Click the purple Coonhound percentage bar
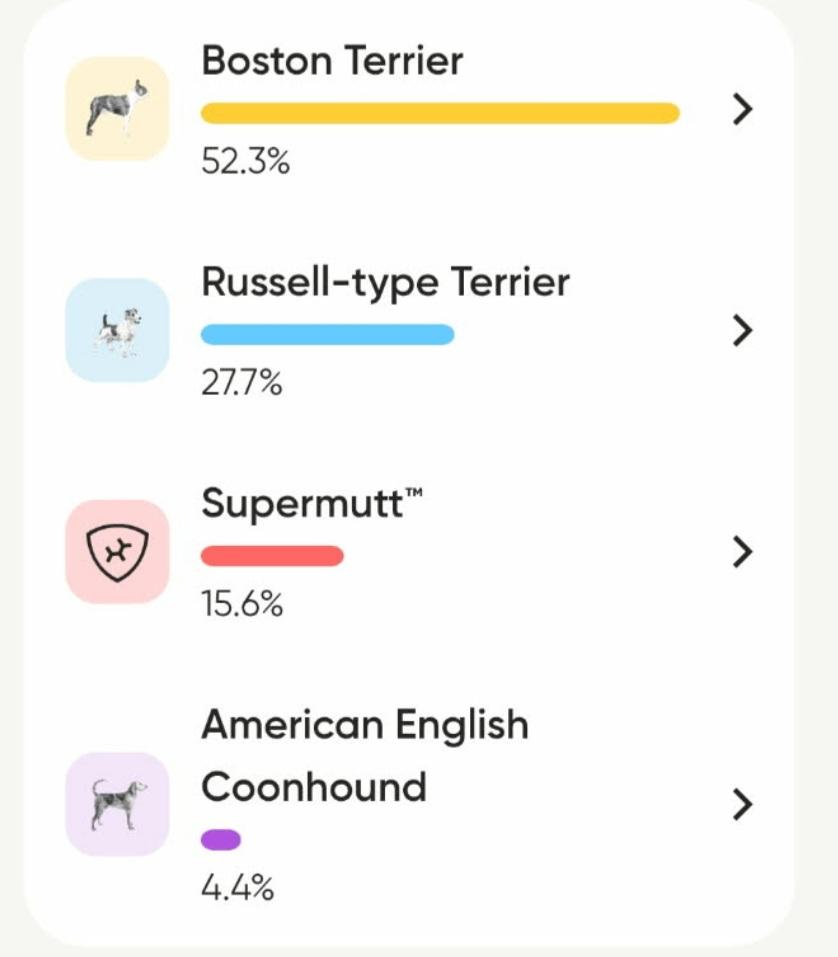The image size is (838, 957). [221, 840]
